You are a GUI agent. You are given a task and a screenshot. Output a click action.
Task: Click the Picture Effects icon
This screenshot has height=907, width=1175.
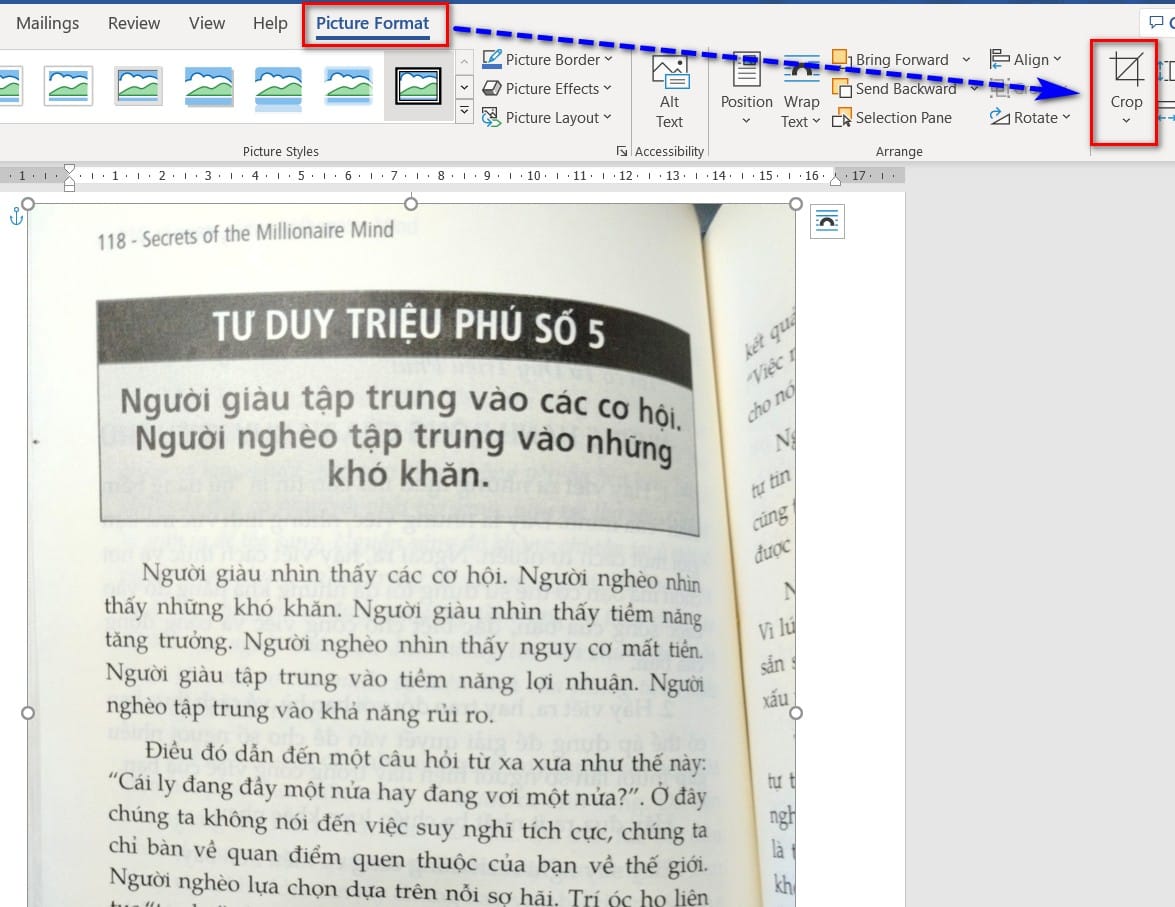pyautogui.click(x=492, y=88)
